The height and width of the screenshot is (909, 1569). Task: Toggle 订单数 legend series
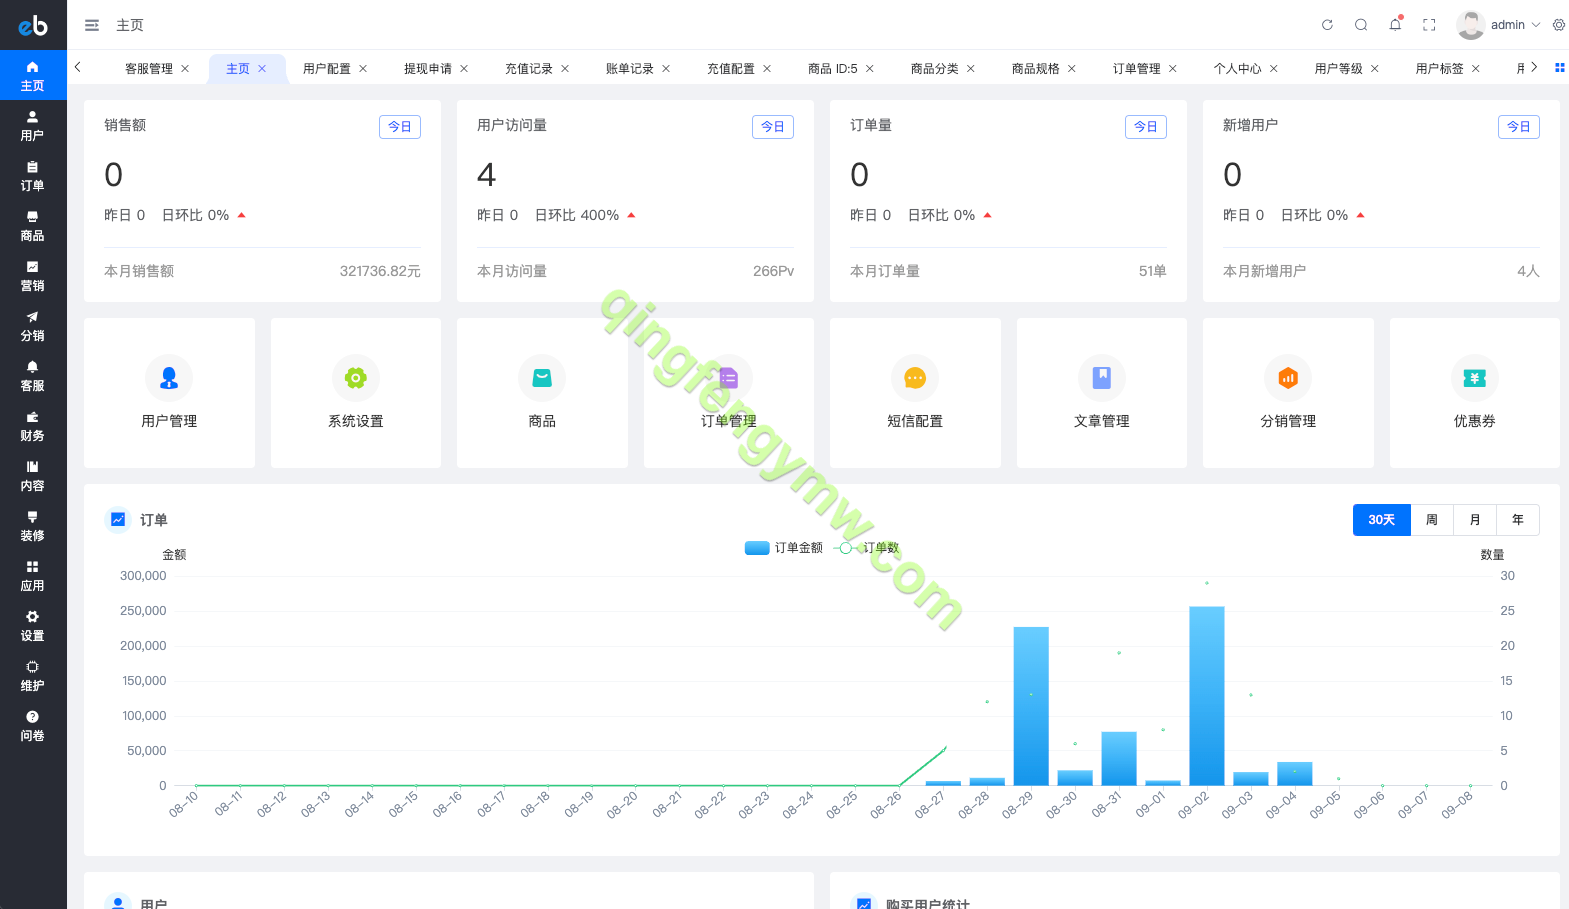pos(866,548)
